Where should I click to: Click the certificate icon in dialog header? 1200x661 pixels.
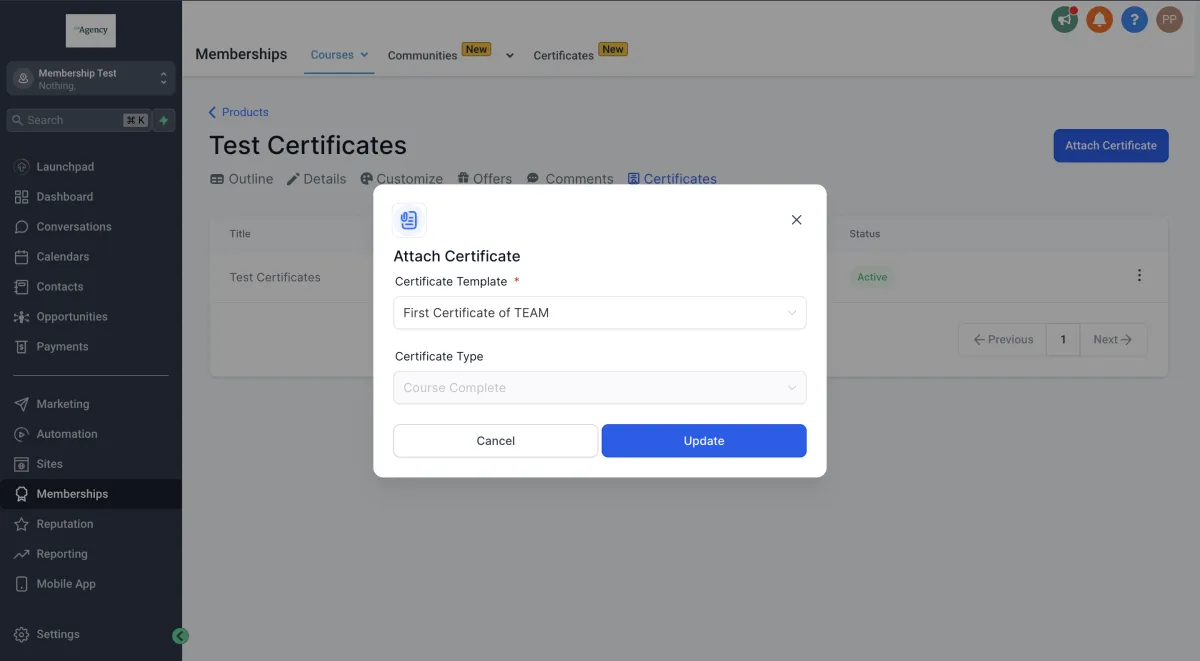click(409, 220)
